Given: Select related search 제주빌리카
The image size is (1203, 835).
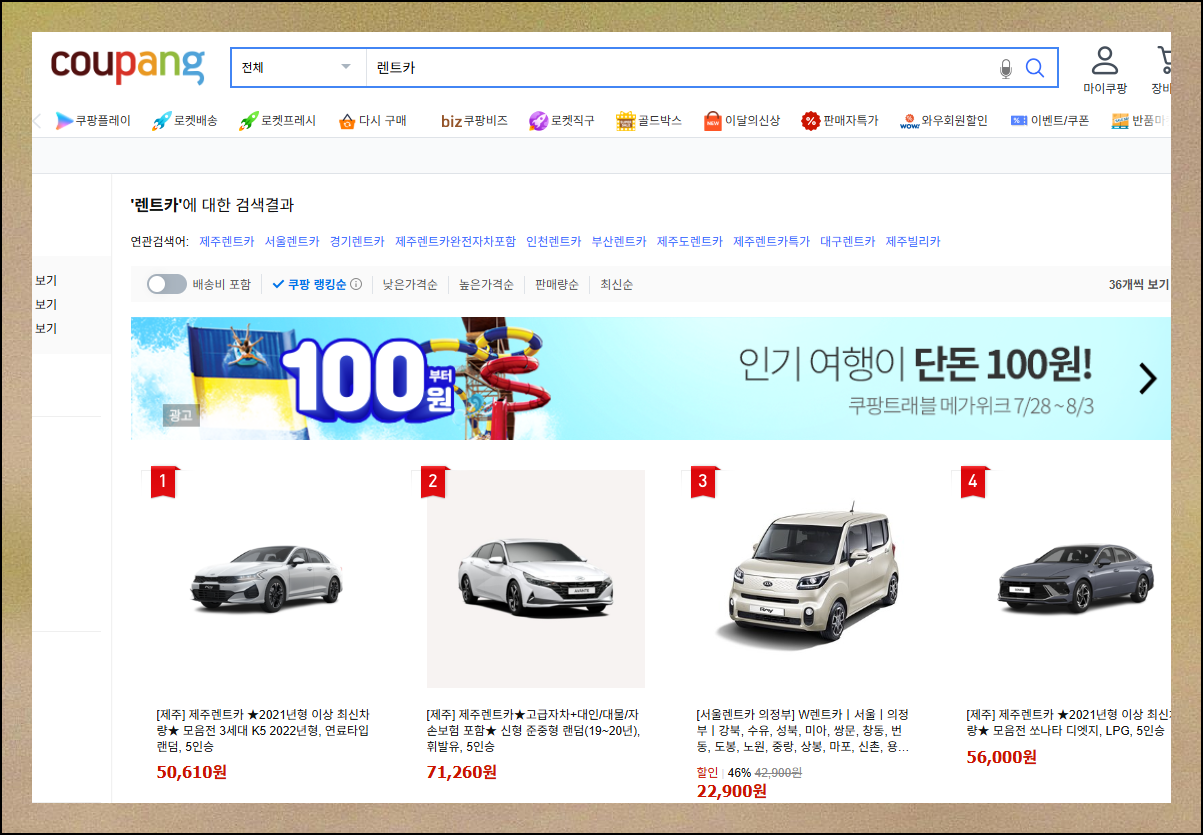Looking at the screenshot, I should tap(913, 242).
